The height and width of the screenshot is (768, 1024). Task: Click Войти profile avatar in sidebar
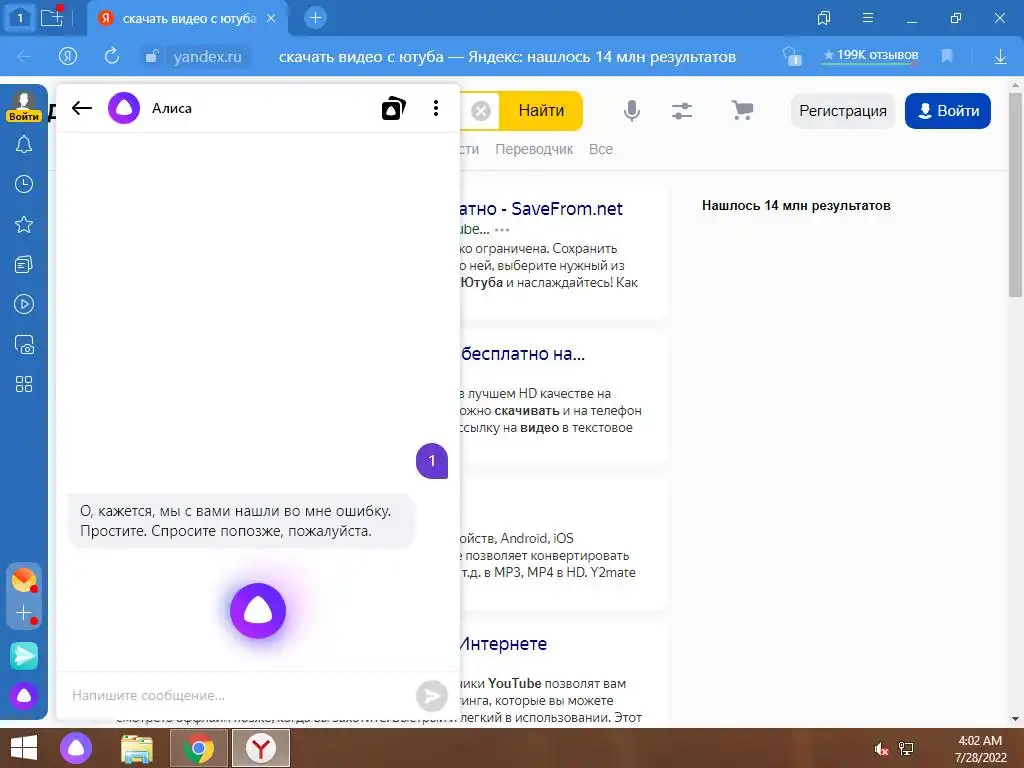pyautogui.click(x=24, y=106)
